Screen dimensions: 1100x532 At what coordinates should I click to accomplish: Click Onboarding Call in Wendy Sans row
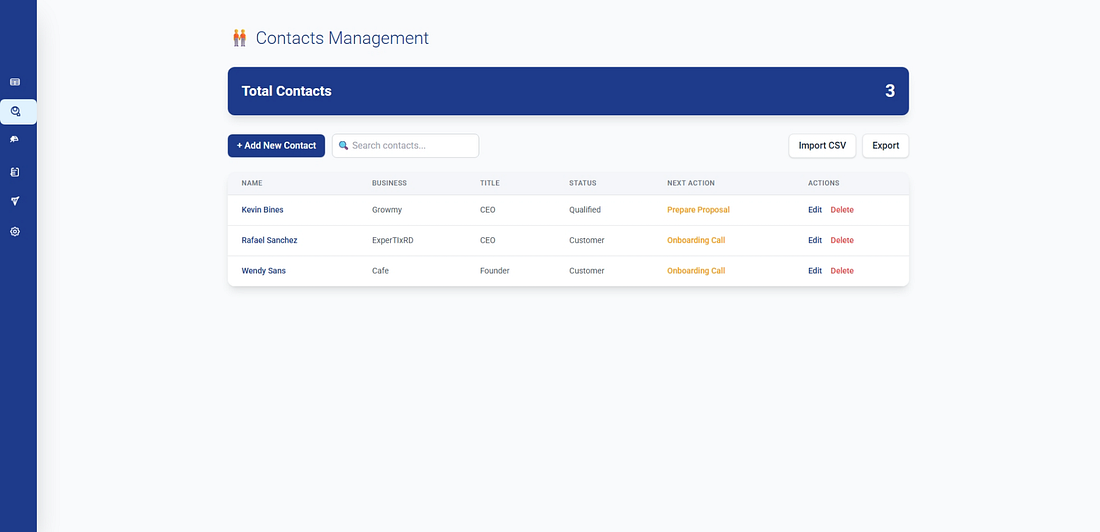click(x=696, y=271)
